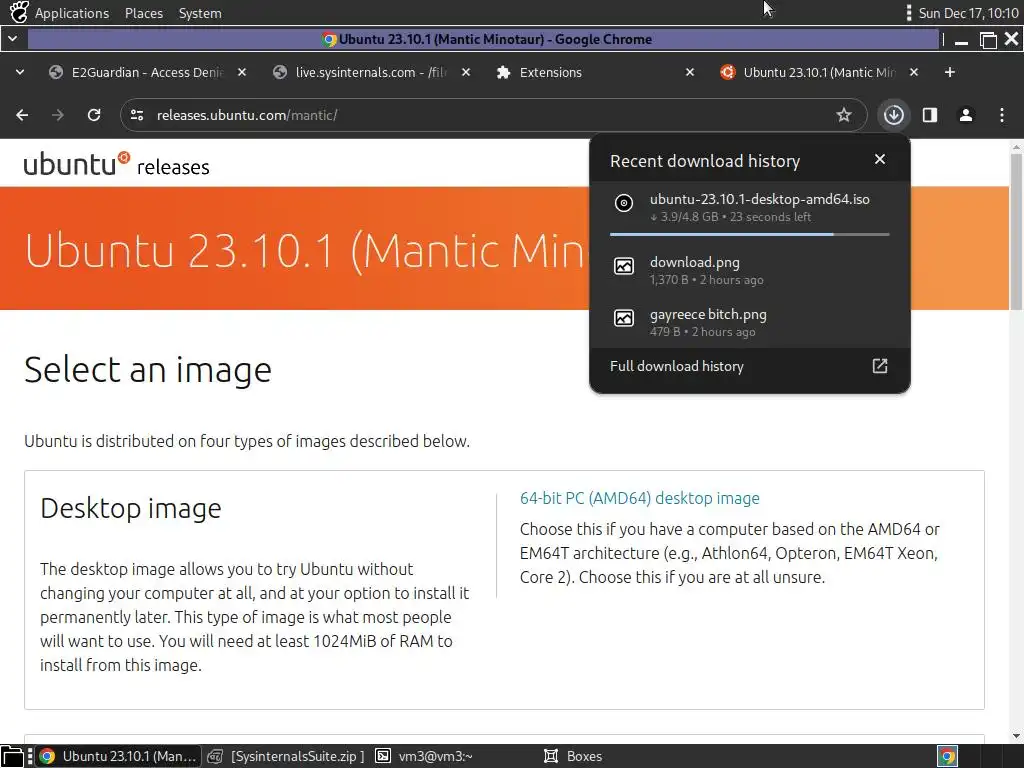This screenshot has width=1024, height=768.
Task: Click the ubuntu releases logo
Action: [116, 165]
